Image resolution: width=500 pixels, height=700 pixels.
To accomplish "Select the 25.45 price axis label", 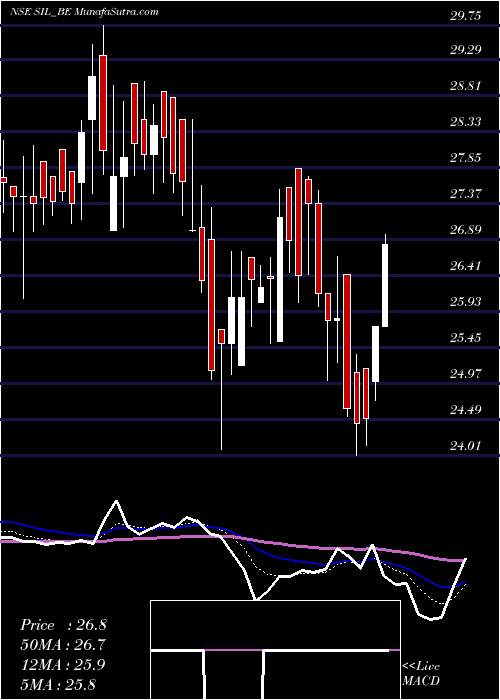I will pyautogui.click(x=466, y=338).
